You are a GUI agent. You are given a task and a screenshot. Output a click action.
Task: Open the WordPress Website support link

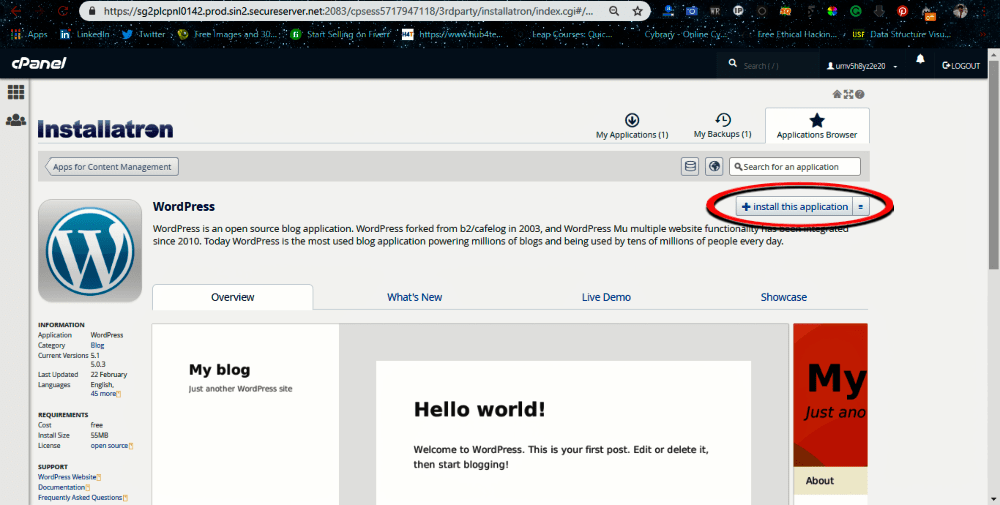68,477
